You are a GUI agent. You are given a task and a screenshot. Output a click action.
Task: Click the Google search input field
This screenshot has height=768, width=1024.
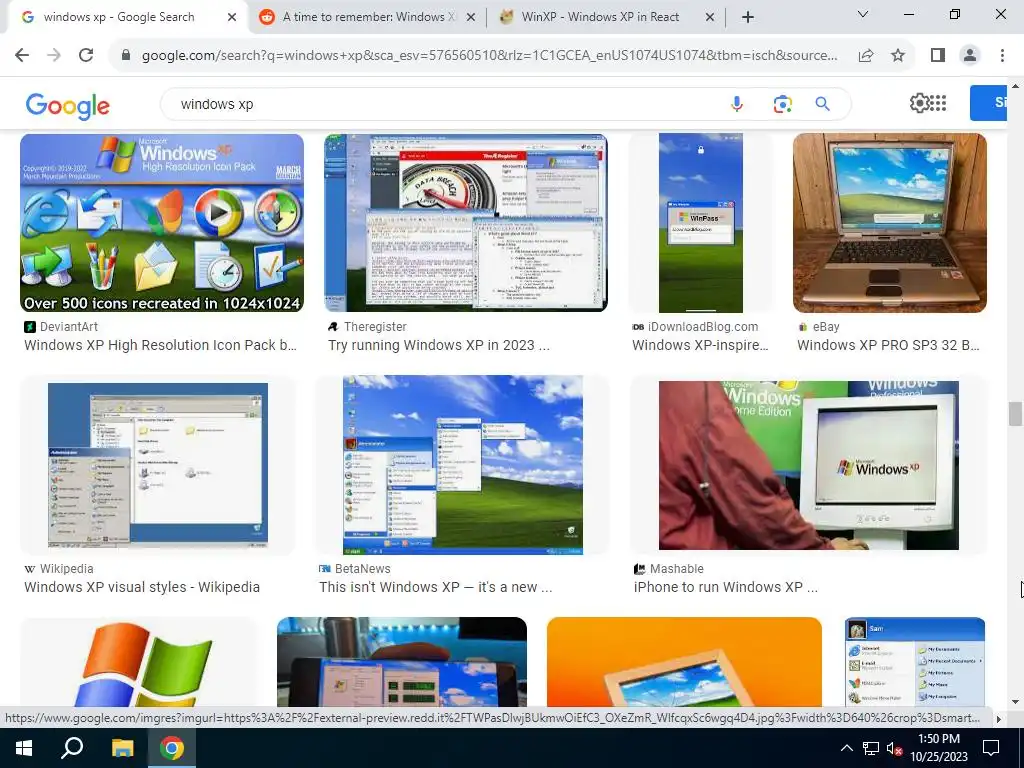(451, 104)
